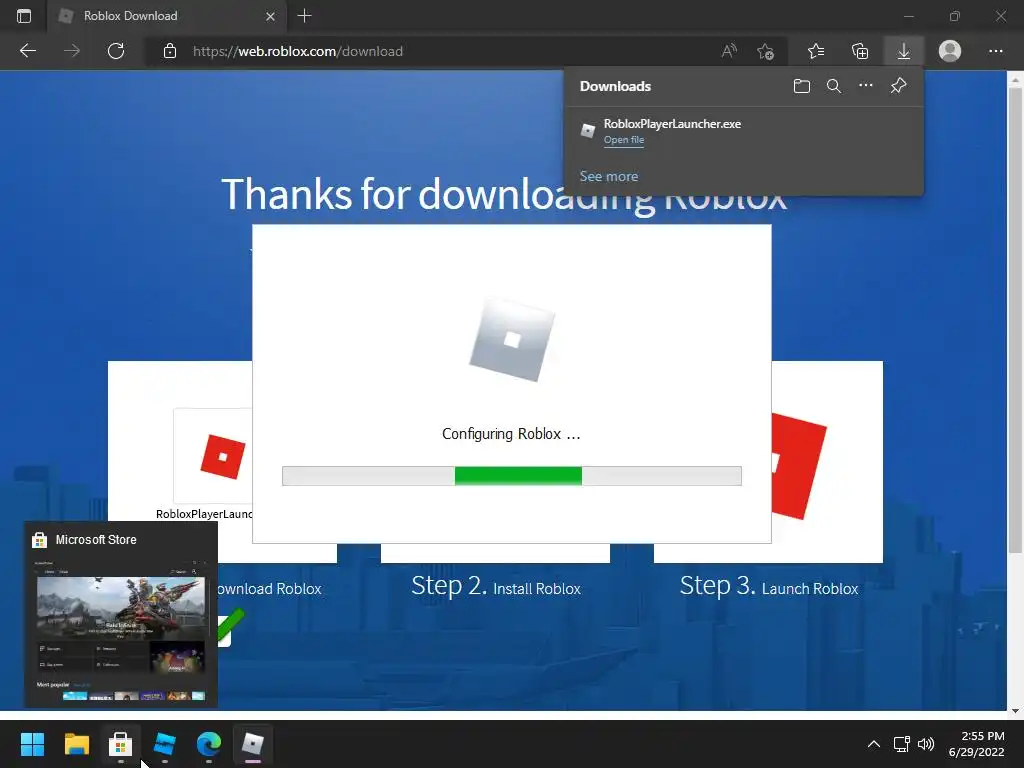
Task: Open the clock and date panel
Action: [x=977, y=744]
